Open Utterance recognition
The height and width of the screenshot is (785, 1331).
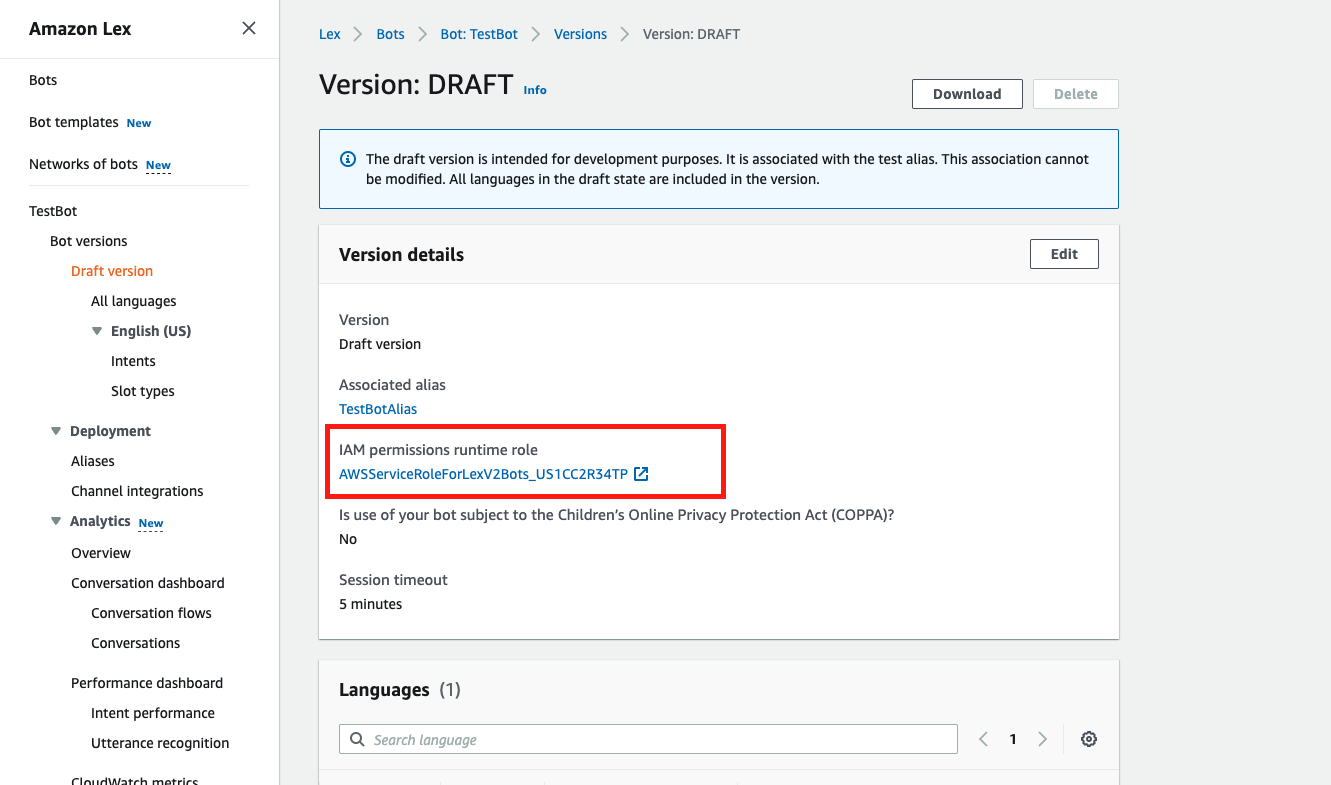[160, 743]
